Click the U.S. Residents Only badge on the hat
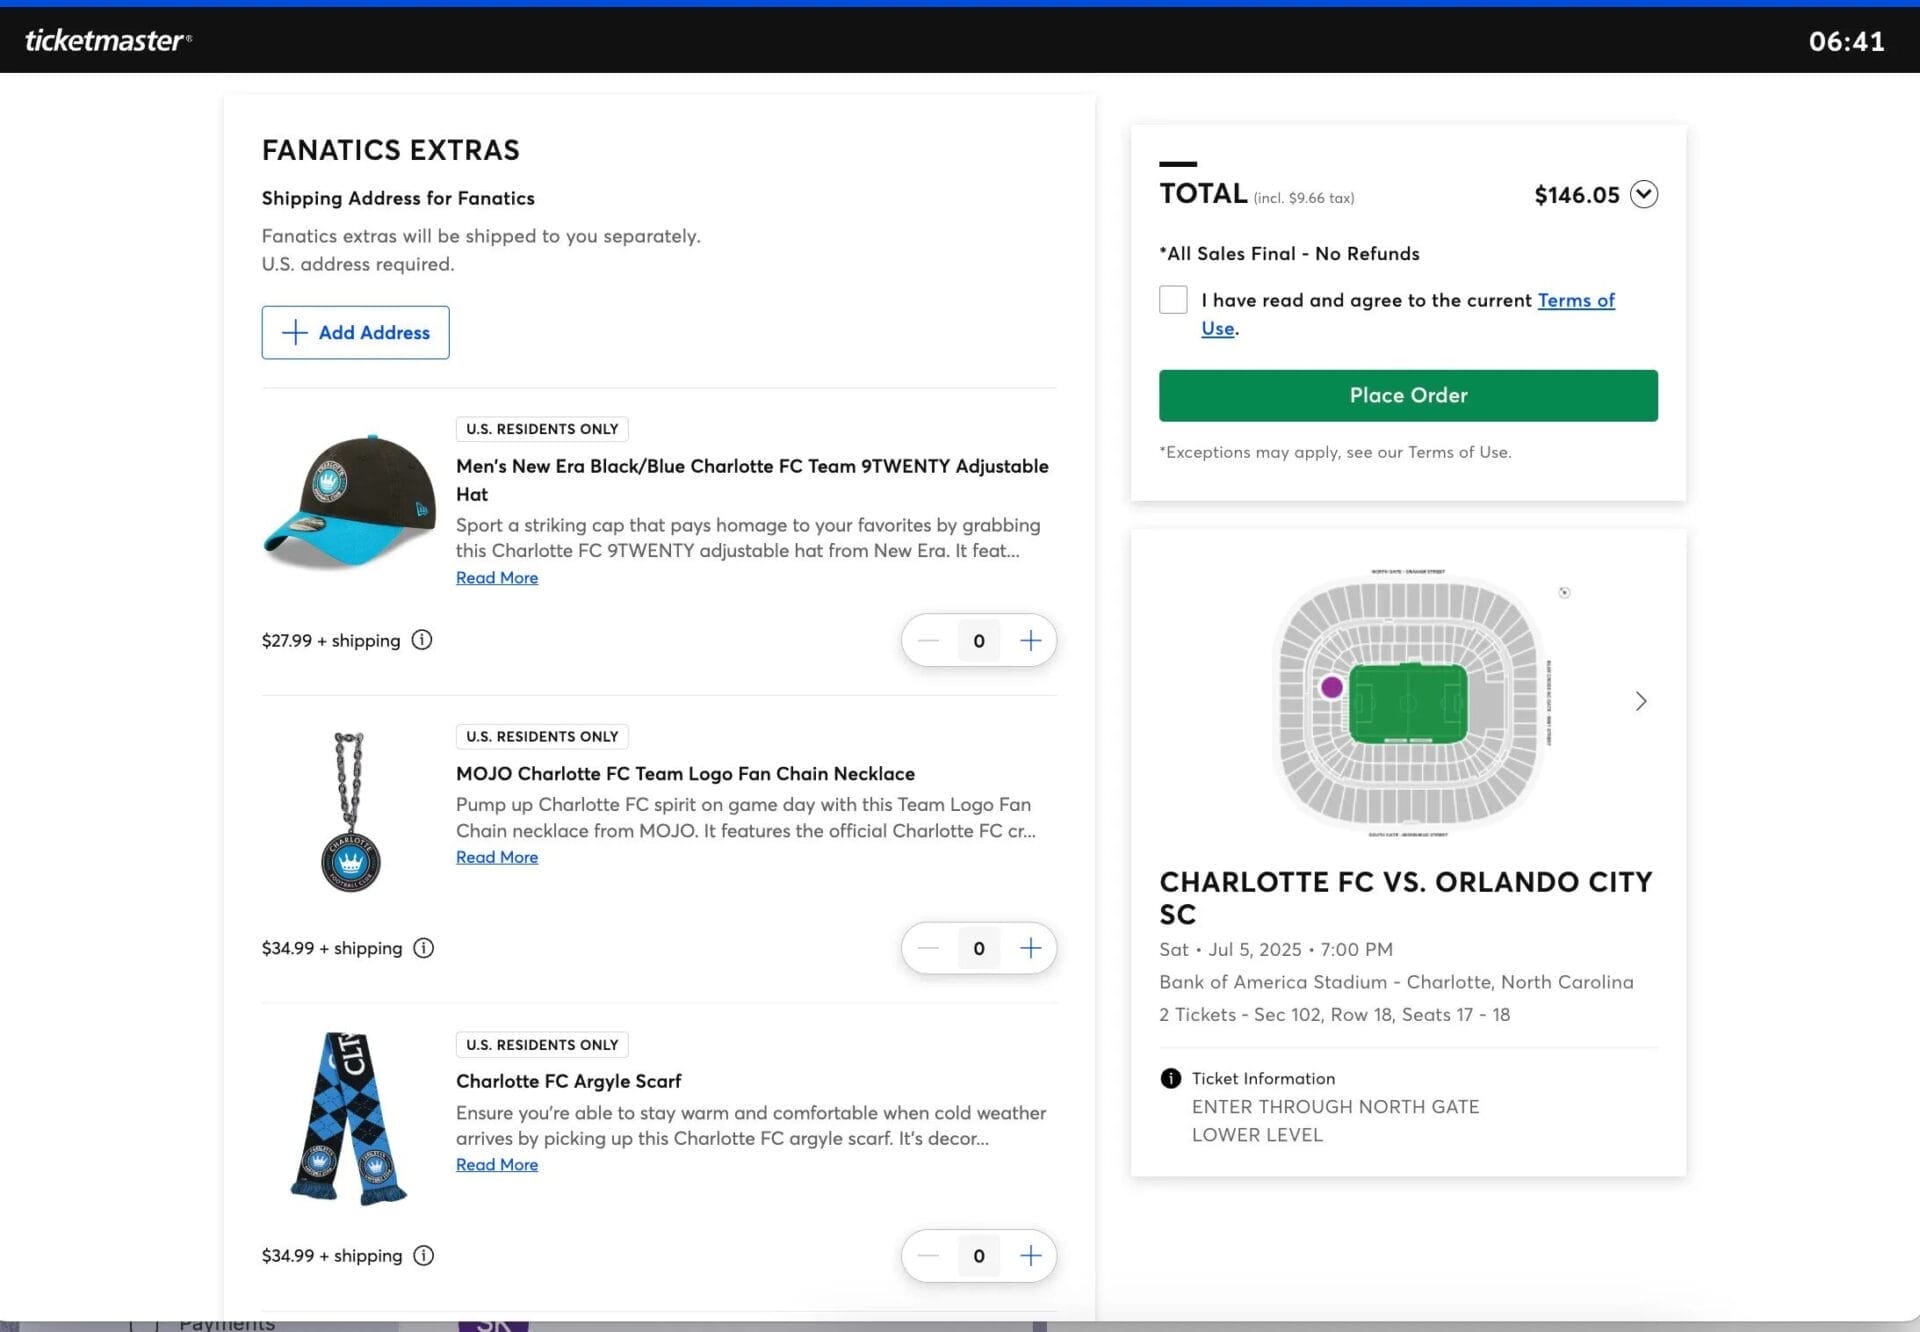 [542, 429]
